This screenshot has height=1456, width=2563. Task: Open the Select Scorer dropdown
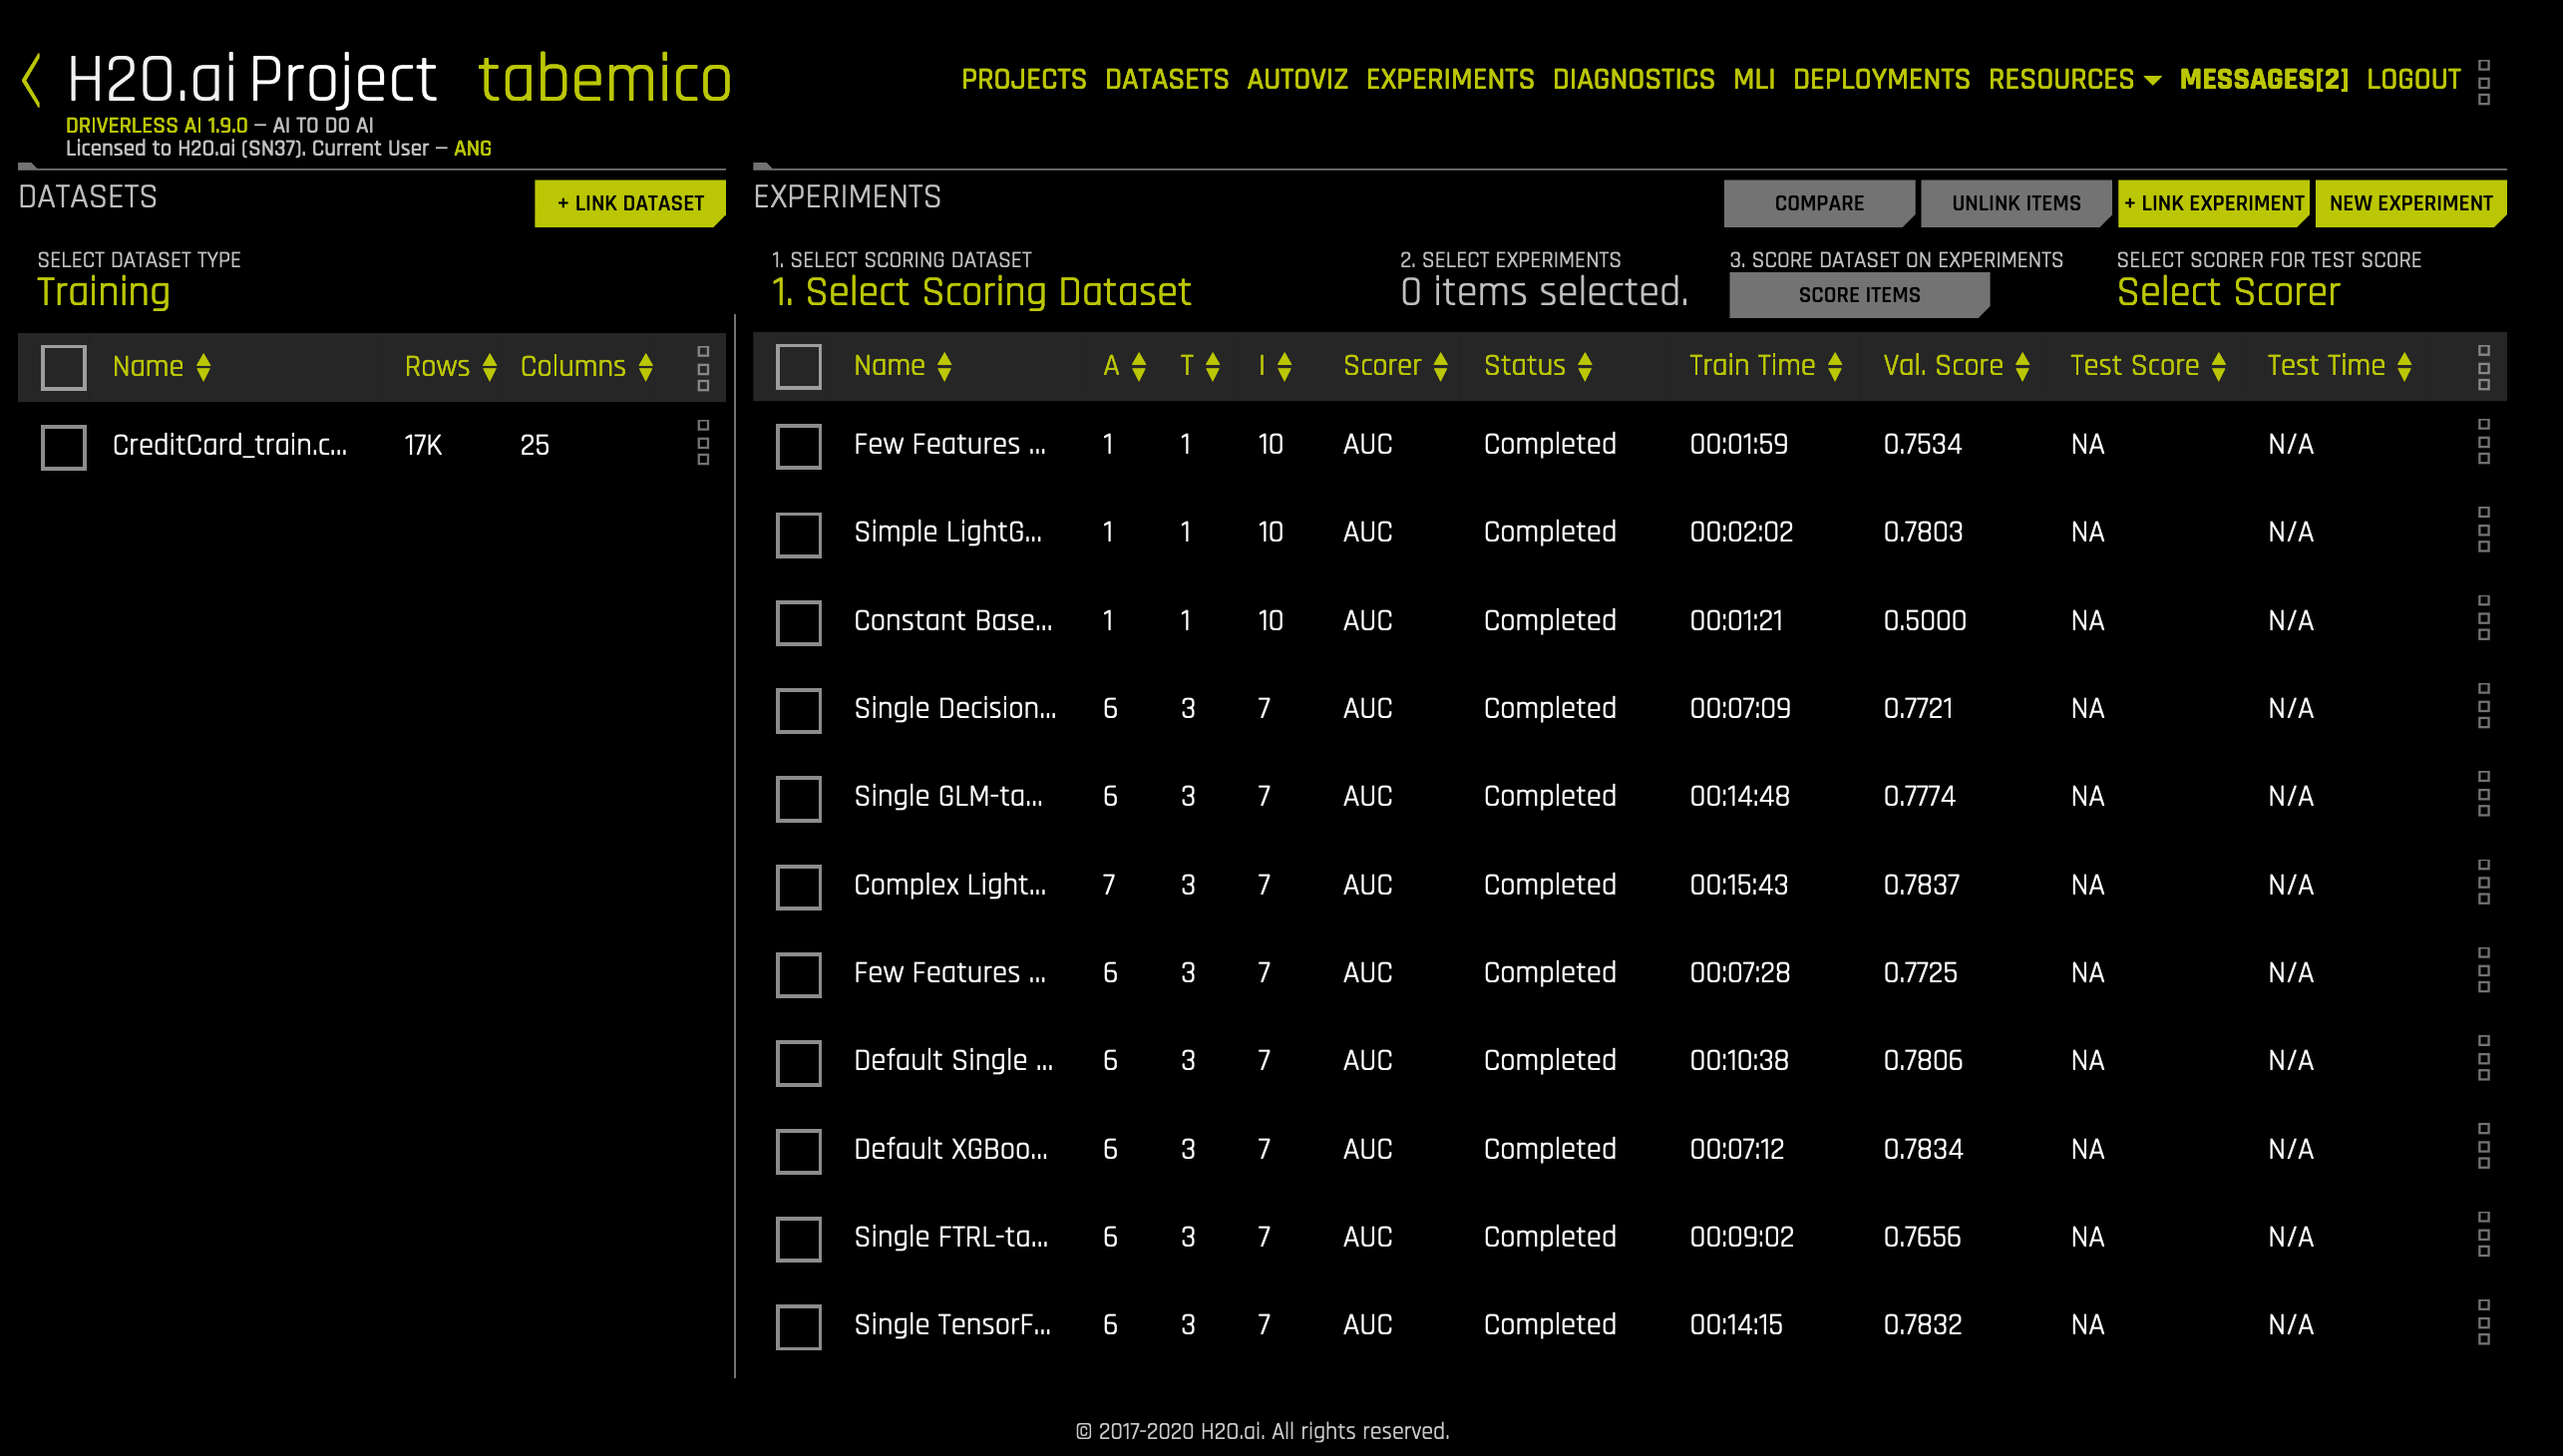point(2227,293)
